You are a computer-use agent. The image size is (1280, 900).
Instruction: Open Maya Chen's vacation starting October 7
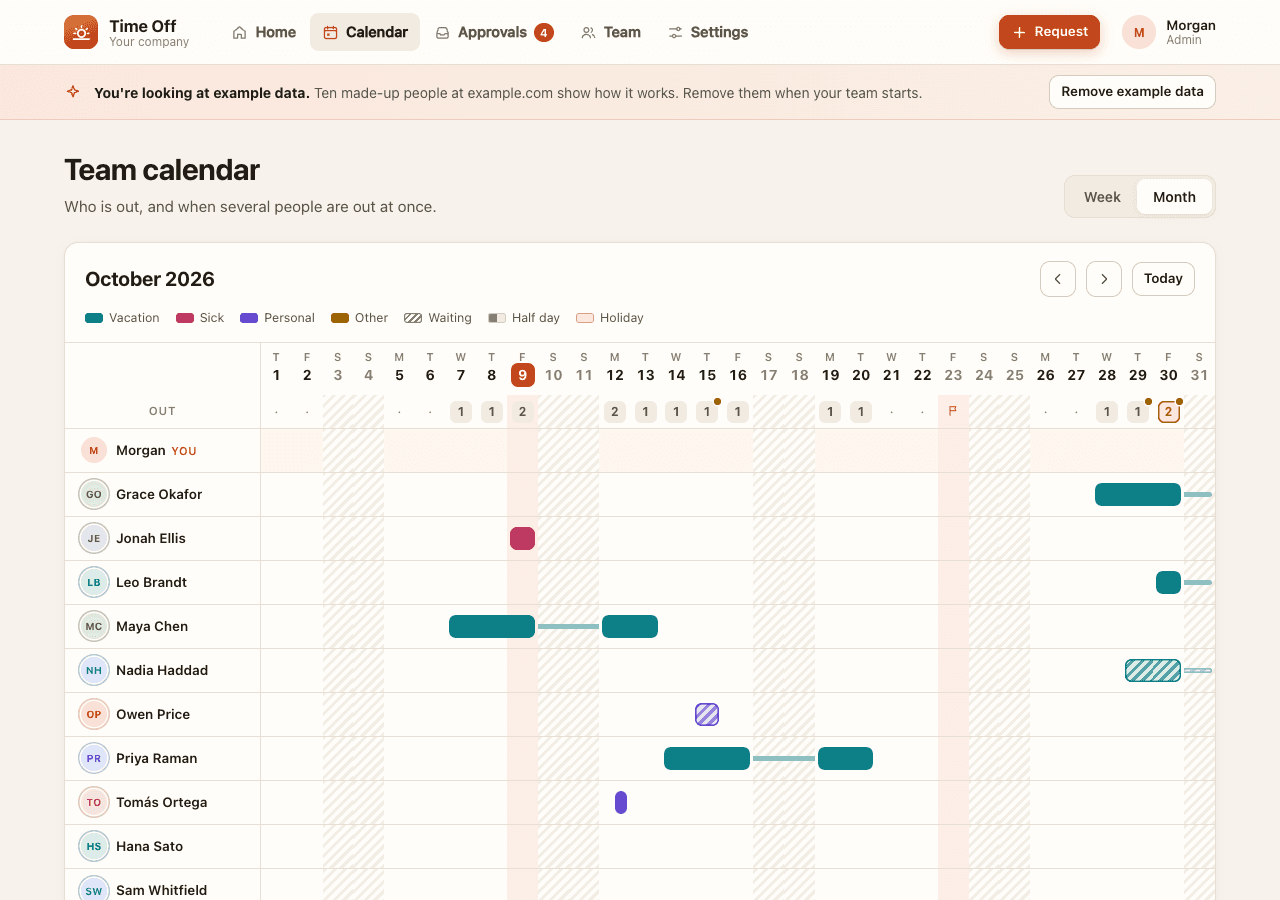click(492, 626)
